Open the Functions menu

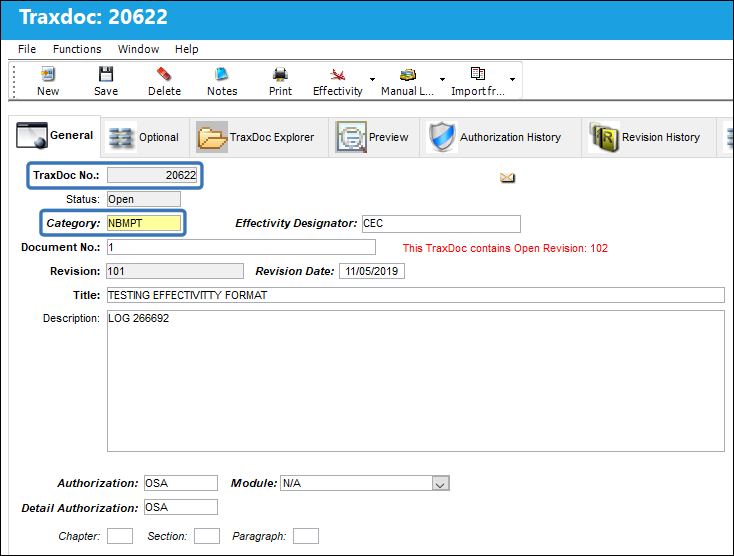pos(77,49)
